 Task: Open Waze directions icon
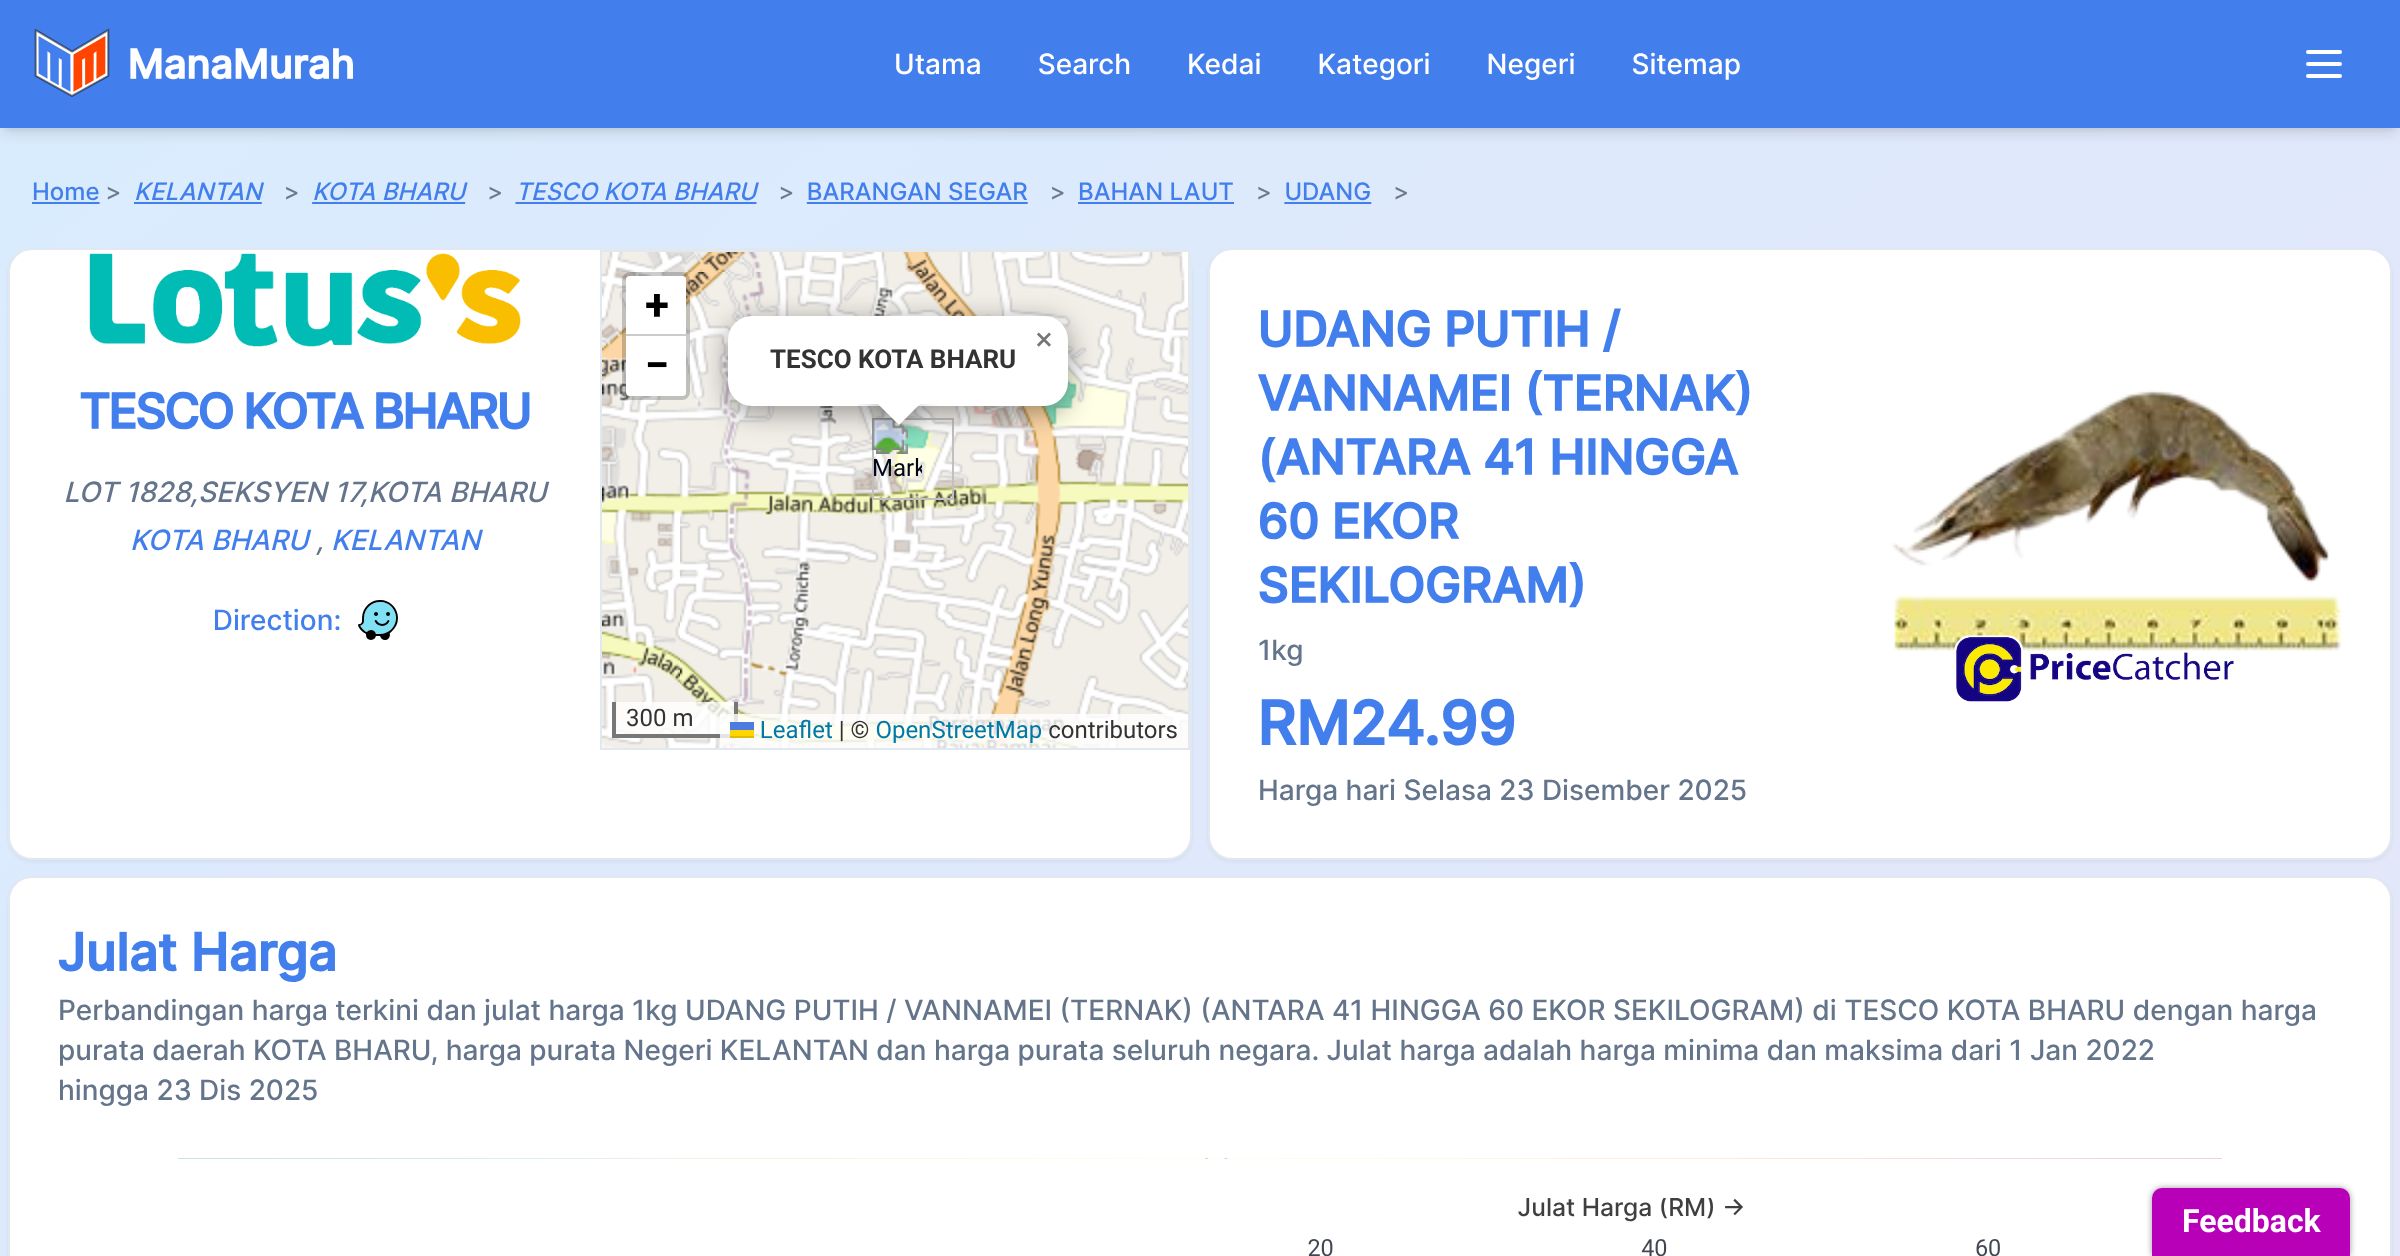tap(378, 620)
